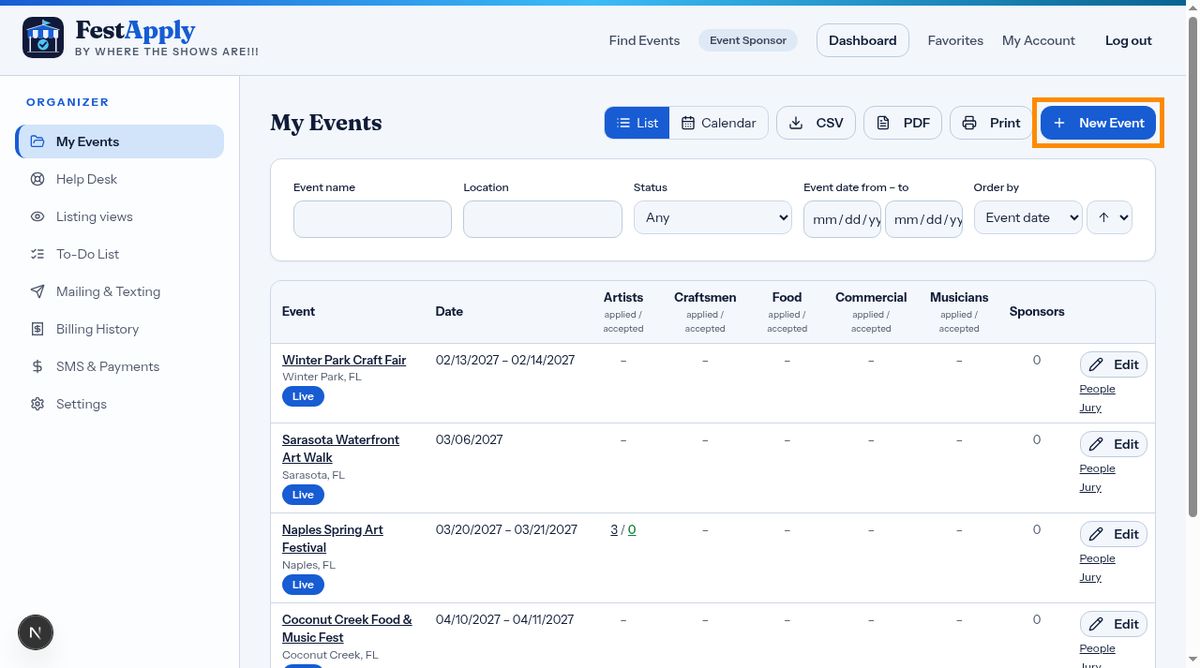Click the FestApply logo icon

point(43,38)
